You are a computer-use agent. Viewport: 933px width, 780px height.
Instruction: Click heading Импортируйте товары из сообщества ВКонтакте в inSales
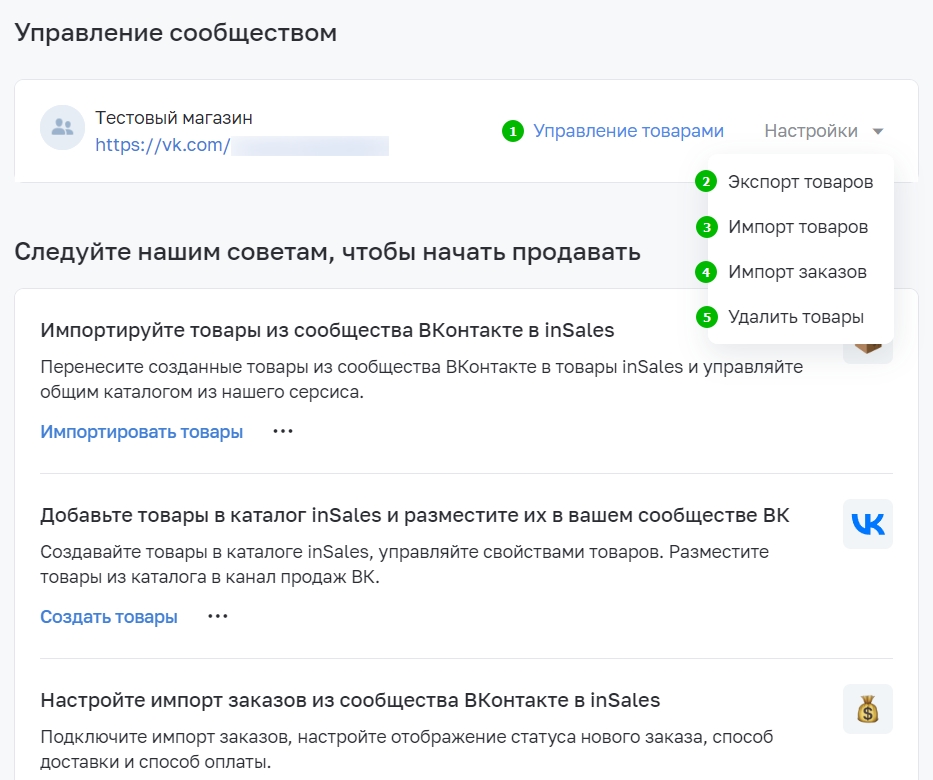327,330
